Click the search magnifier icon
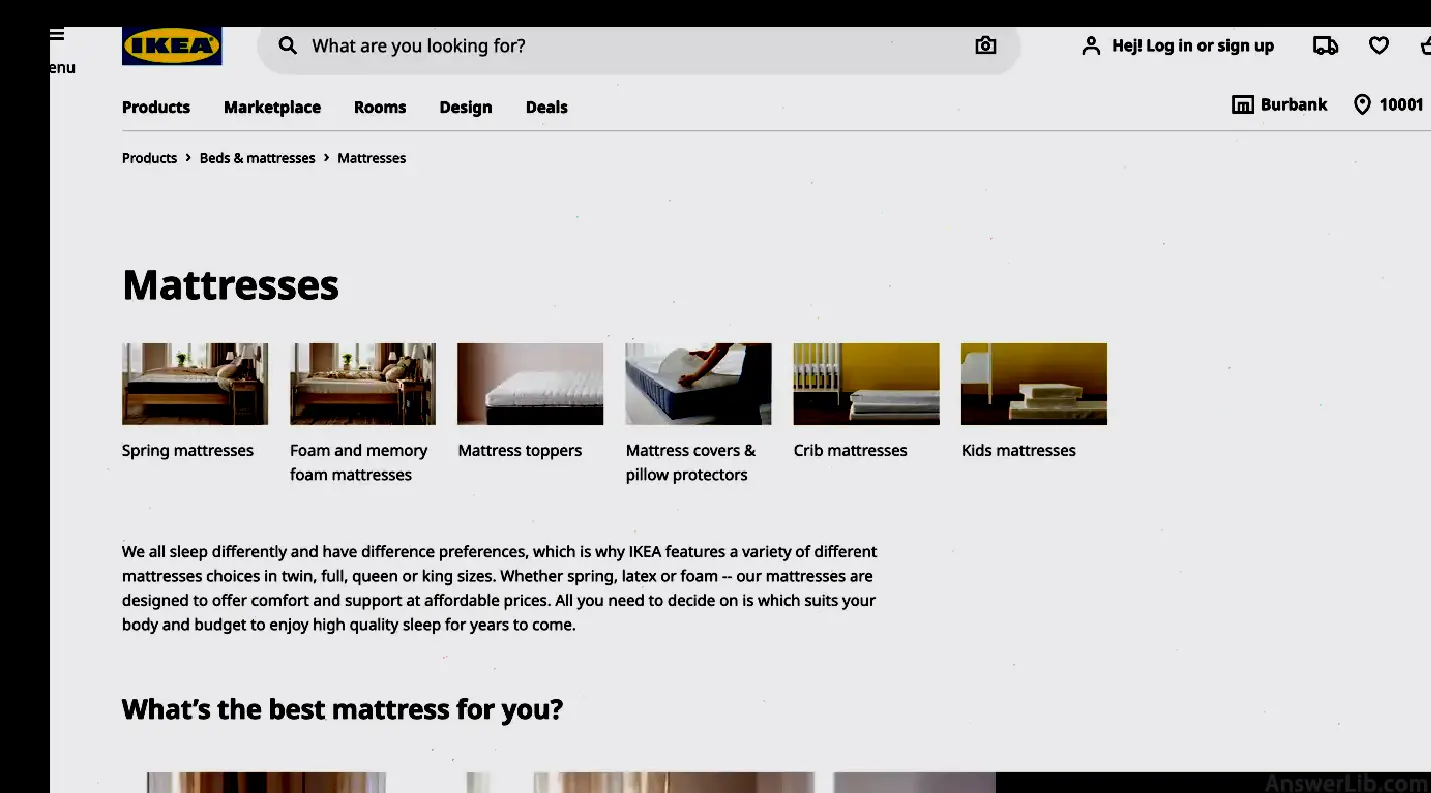This screenshot has width=1431, height=793. click(x=287, y=46)
